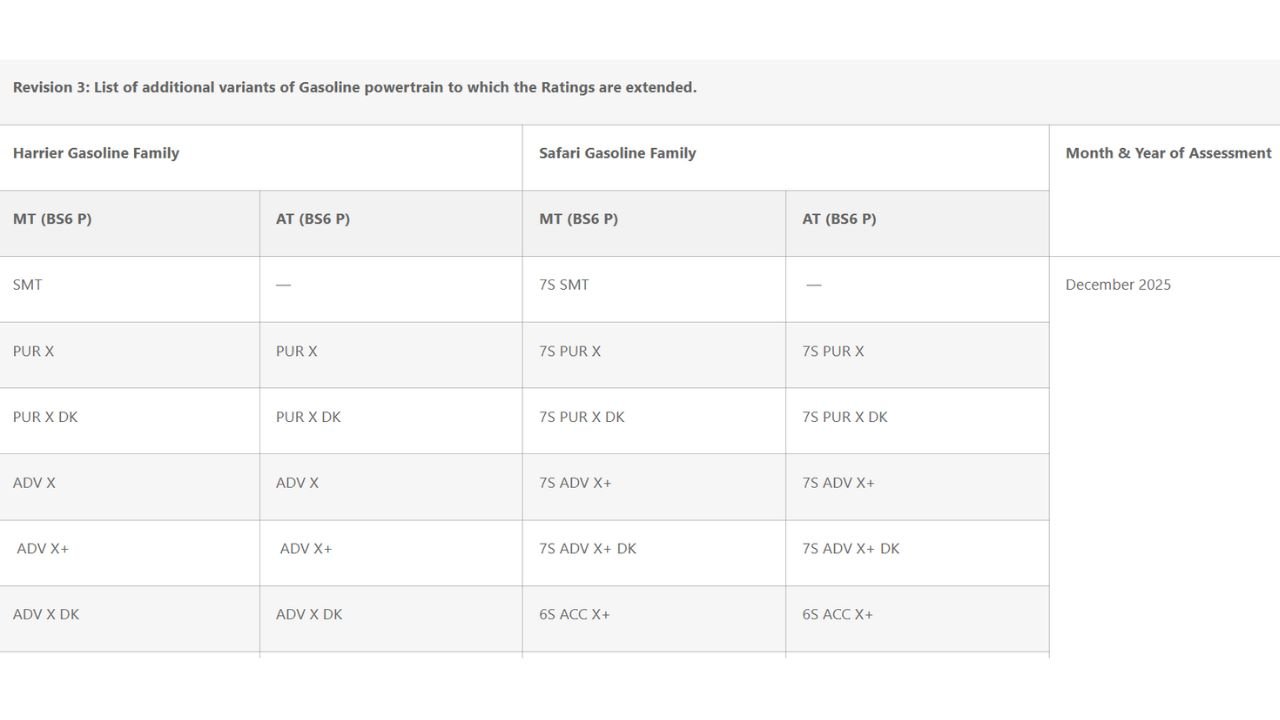Viewport: 1280px width, 720px height.
Task: Select the Safari Gasoline Family header
Action: click(617, 153)
